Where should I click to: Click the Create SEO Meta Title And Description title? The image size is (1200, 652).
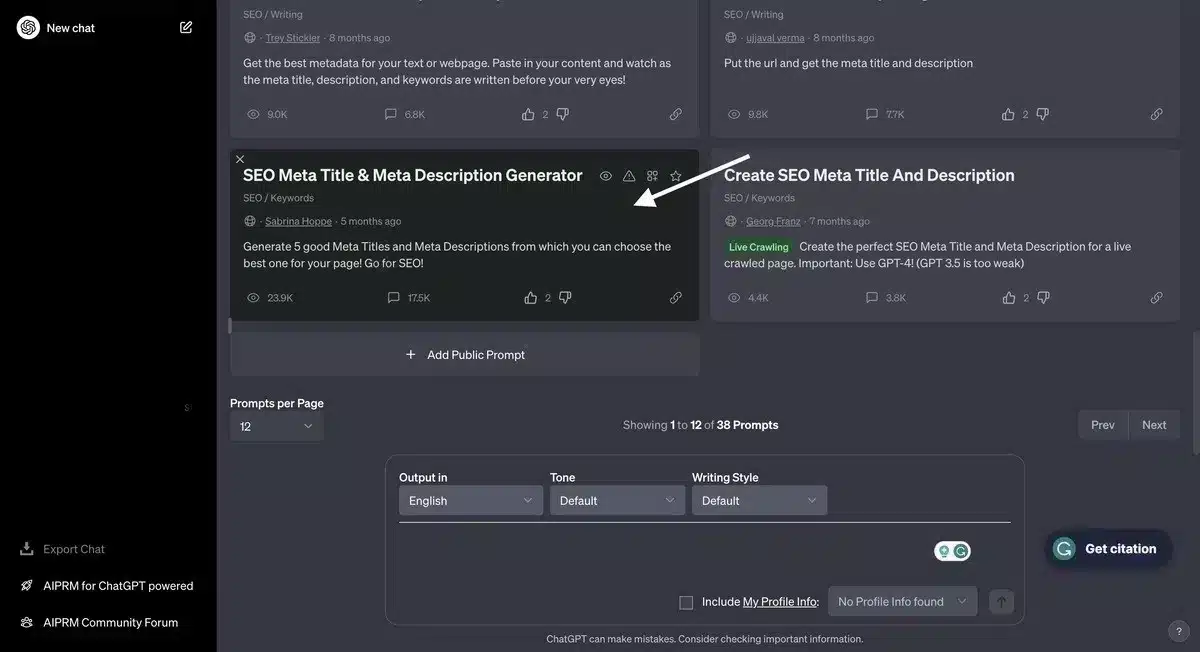point(869,175)
